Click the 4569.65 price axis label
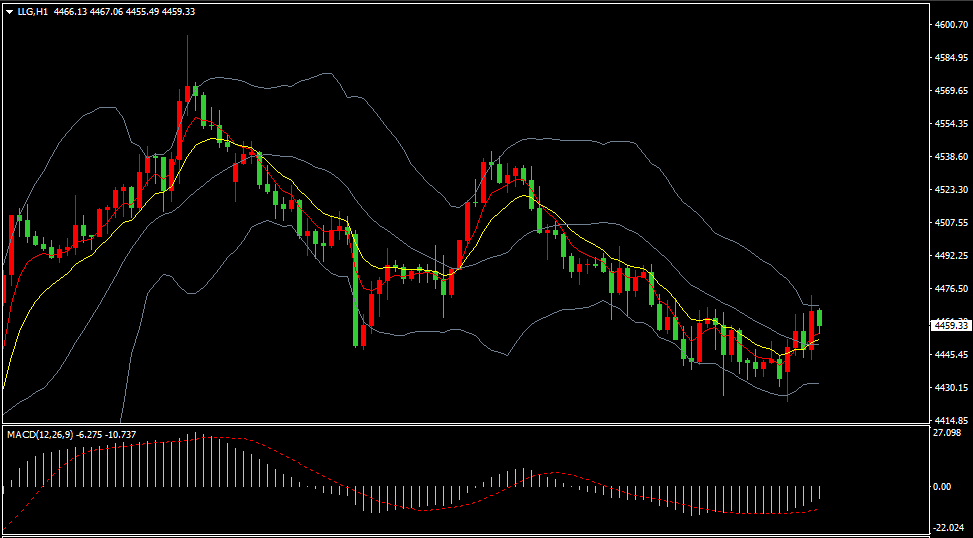973x538 pixels. click(x=951, y=91)
